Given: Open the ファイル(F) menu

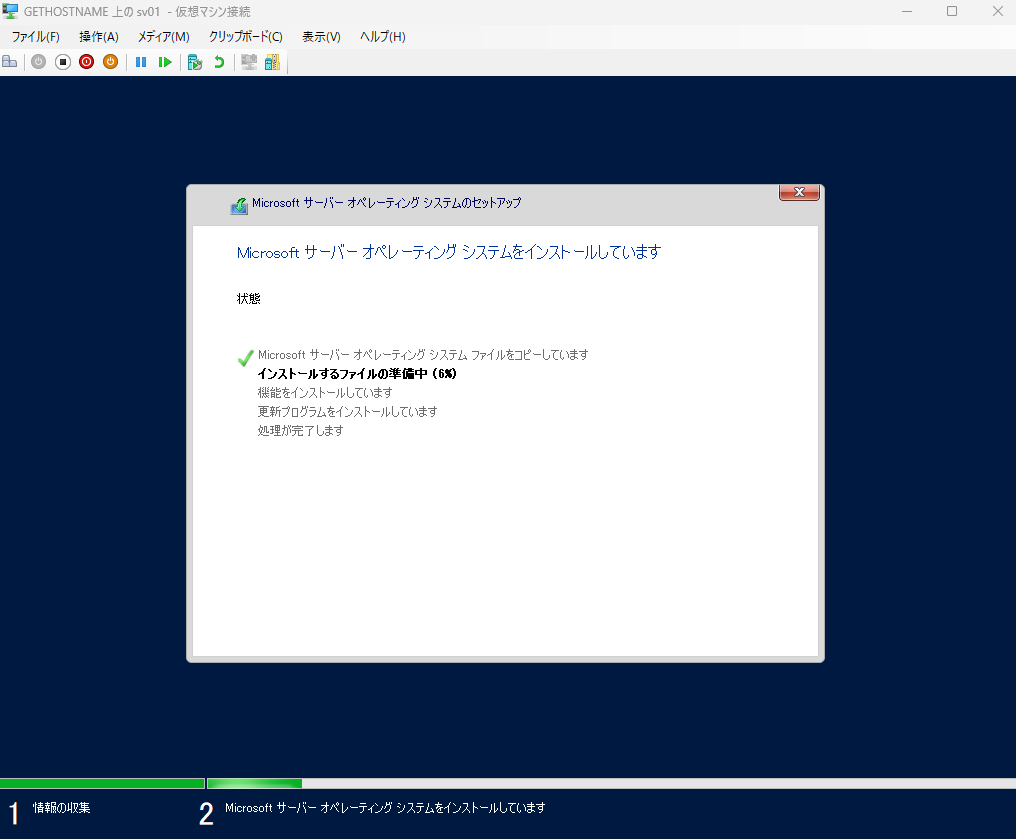Looking at the screenshot, I should [x=36, y=37].
